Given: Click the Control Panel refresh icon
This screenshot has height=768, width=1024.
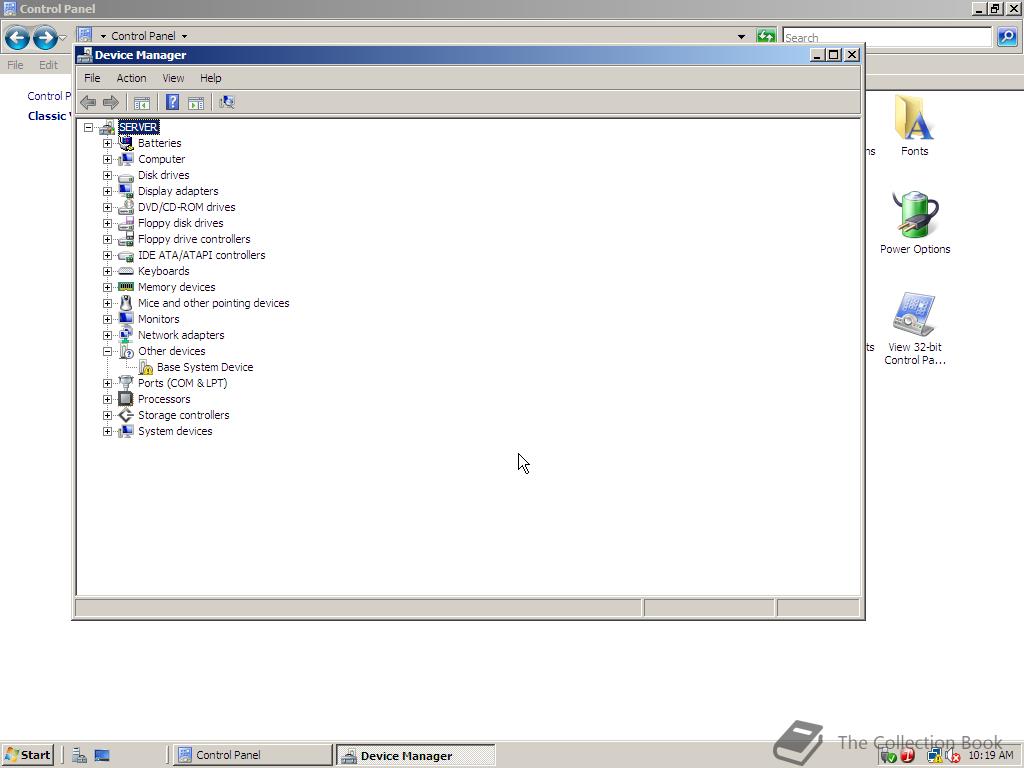Looking at the screenshot, I should pyautogui.click(x=765, y=37).
